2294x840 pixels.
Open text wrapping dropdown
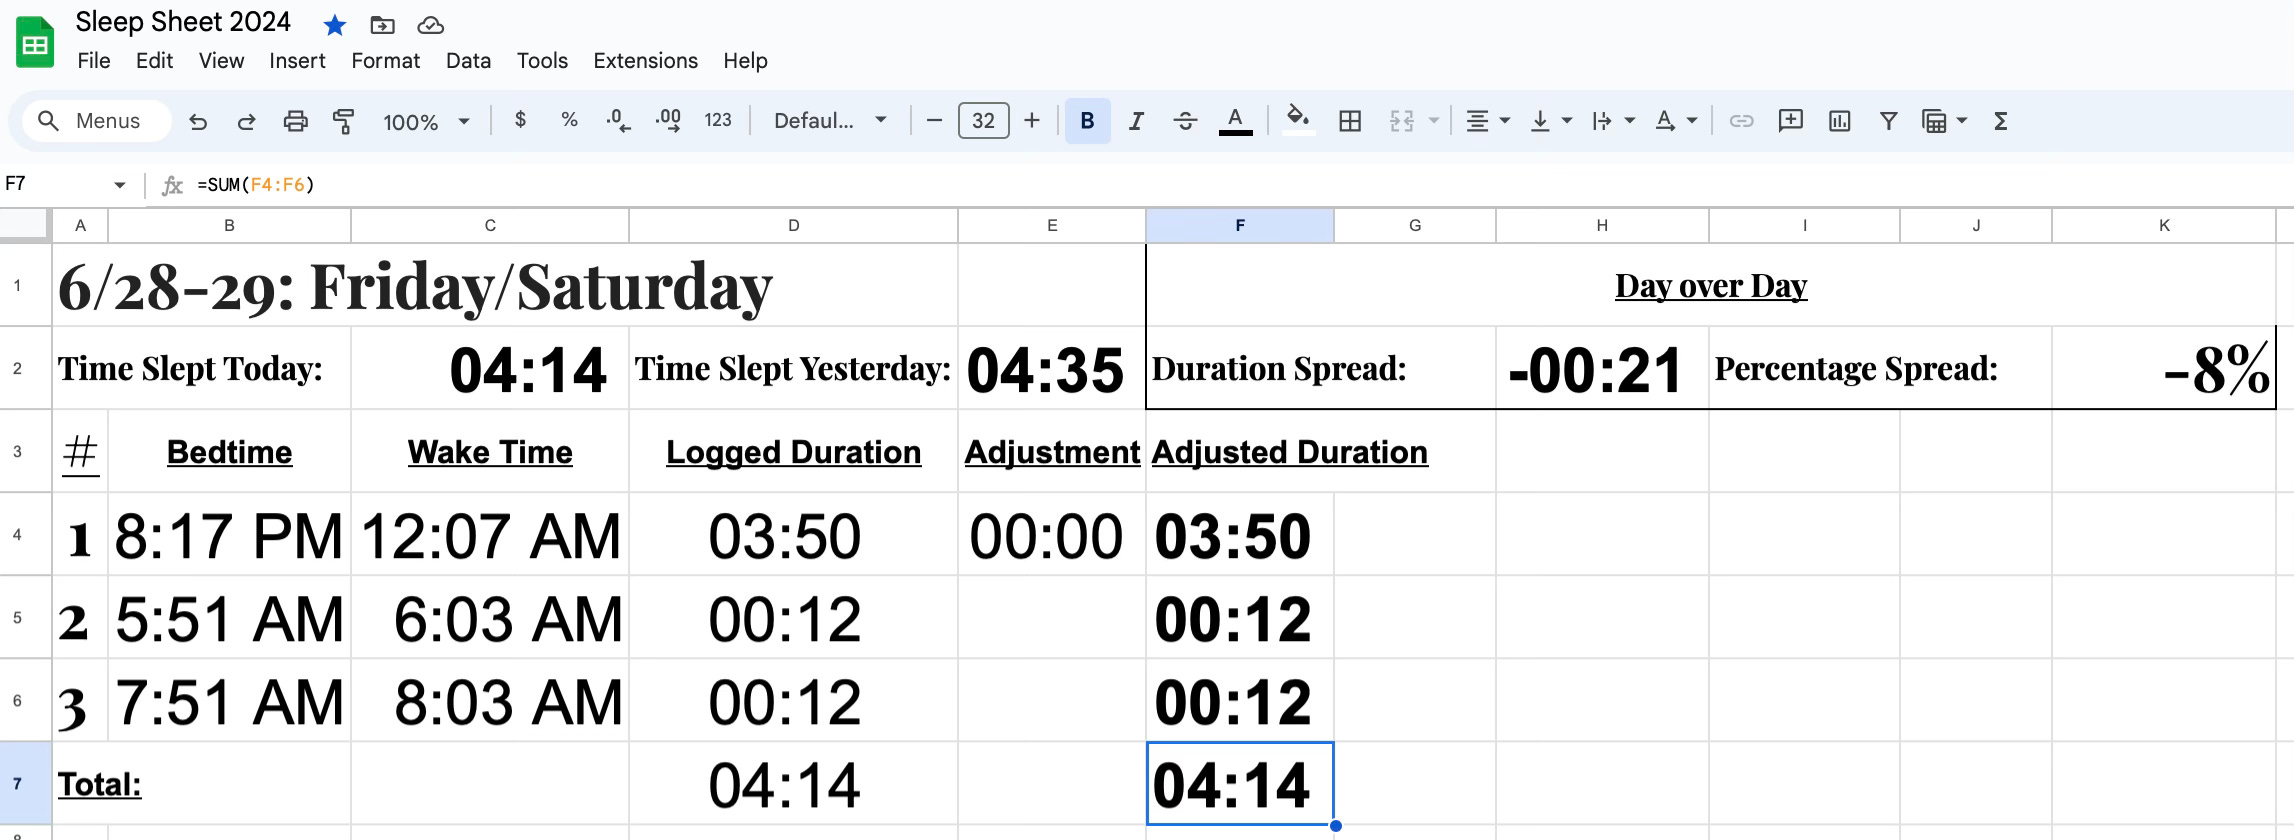[1613, 121]
